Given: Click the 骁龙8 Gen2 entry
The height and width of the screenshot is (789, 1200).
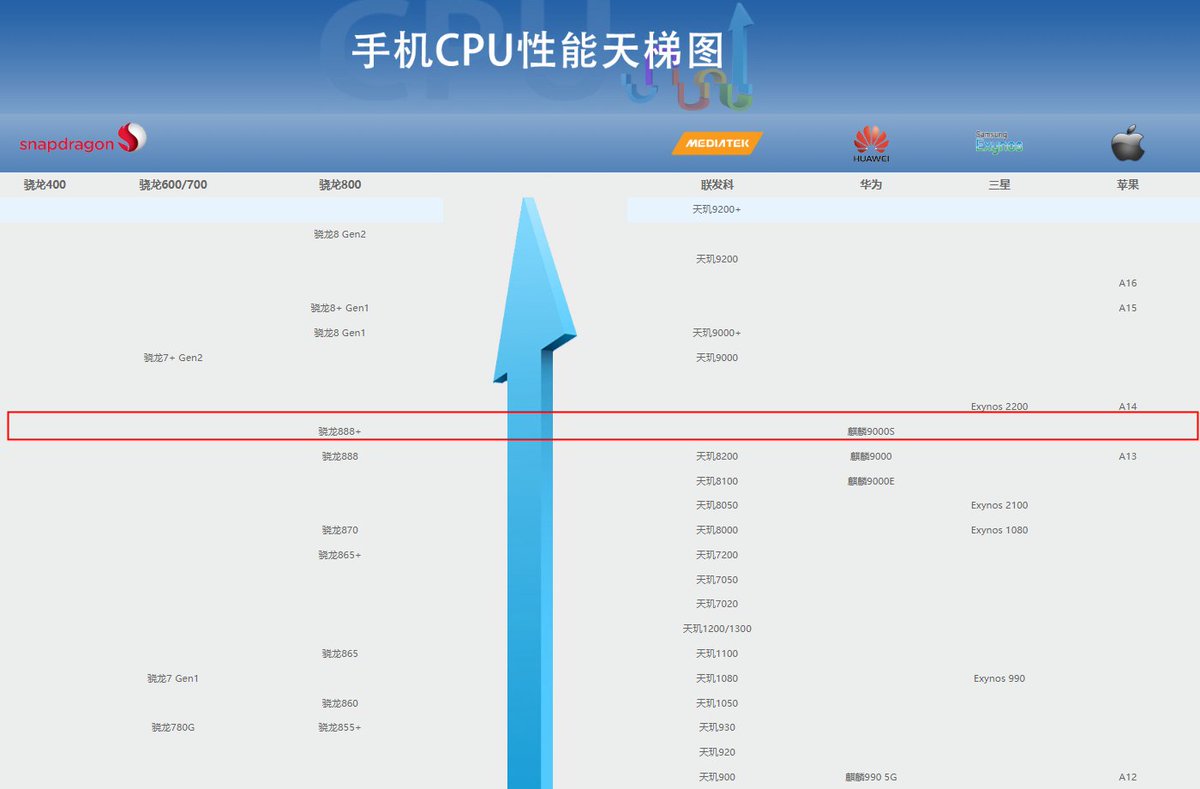Looking at the screenshot, I should [340, 235].
